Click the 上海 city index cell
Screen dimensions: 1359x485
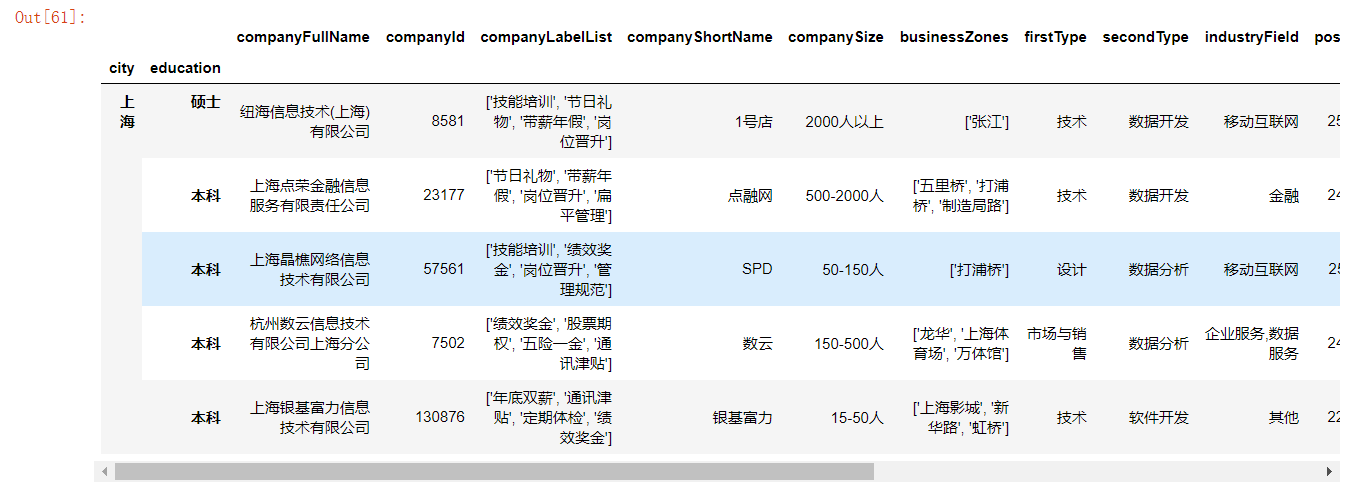127,112
